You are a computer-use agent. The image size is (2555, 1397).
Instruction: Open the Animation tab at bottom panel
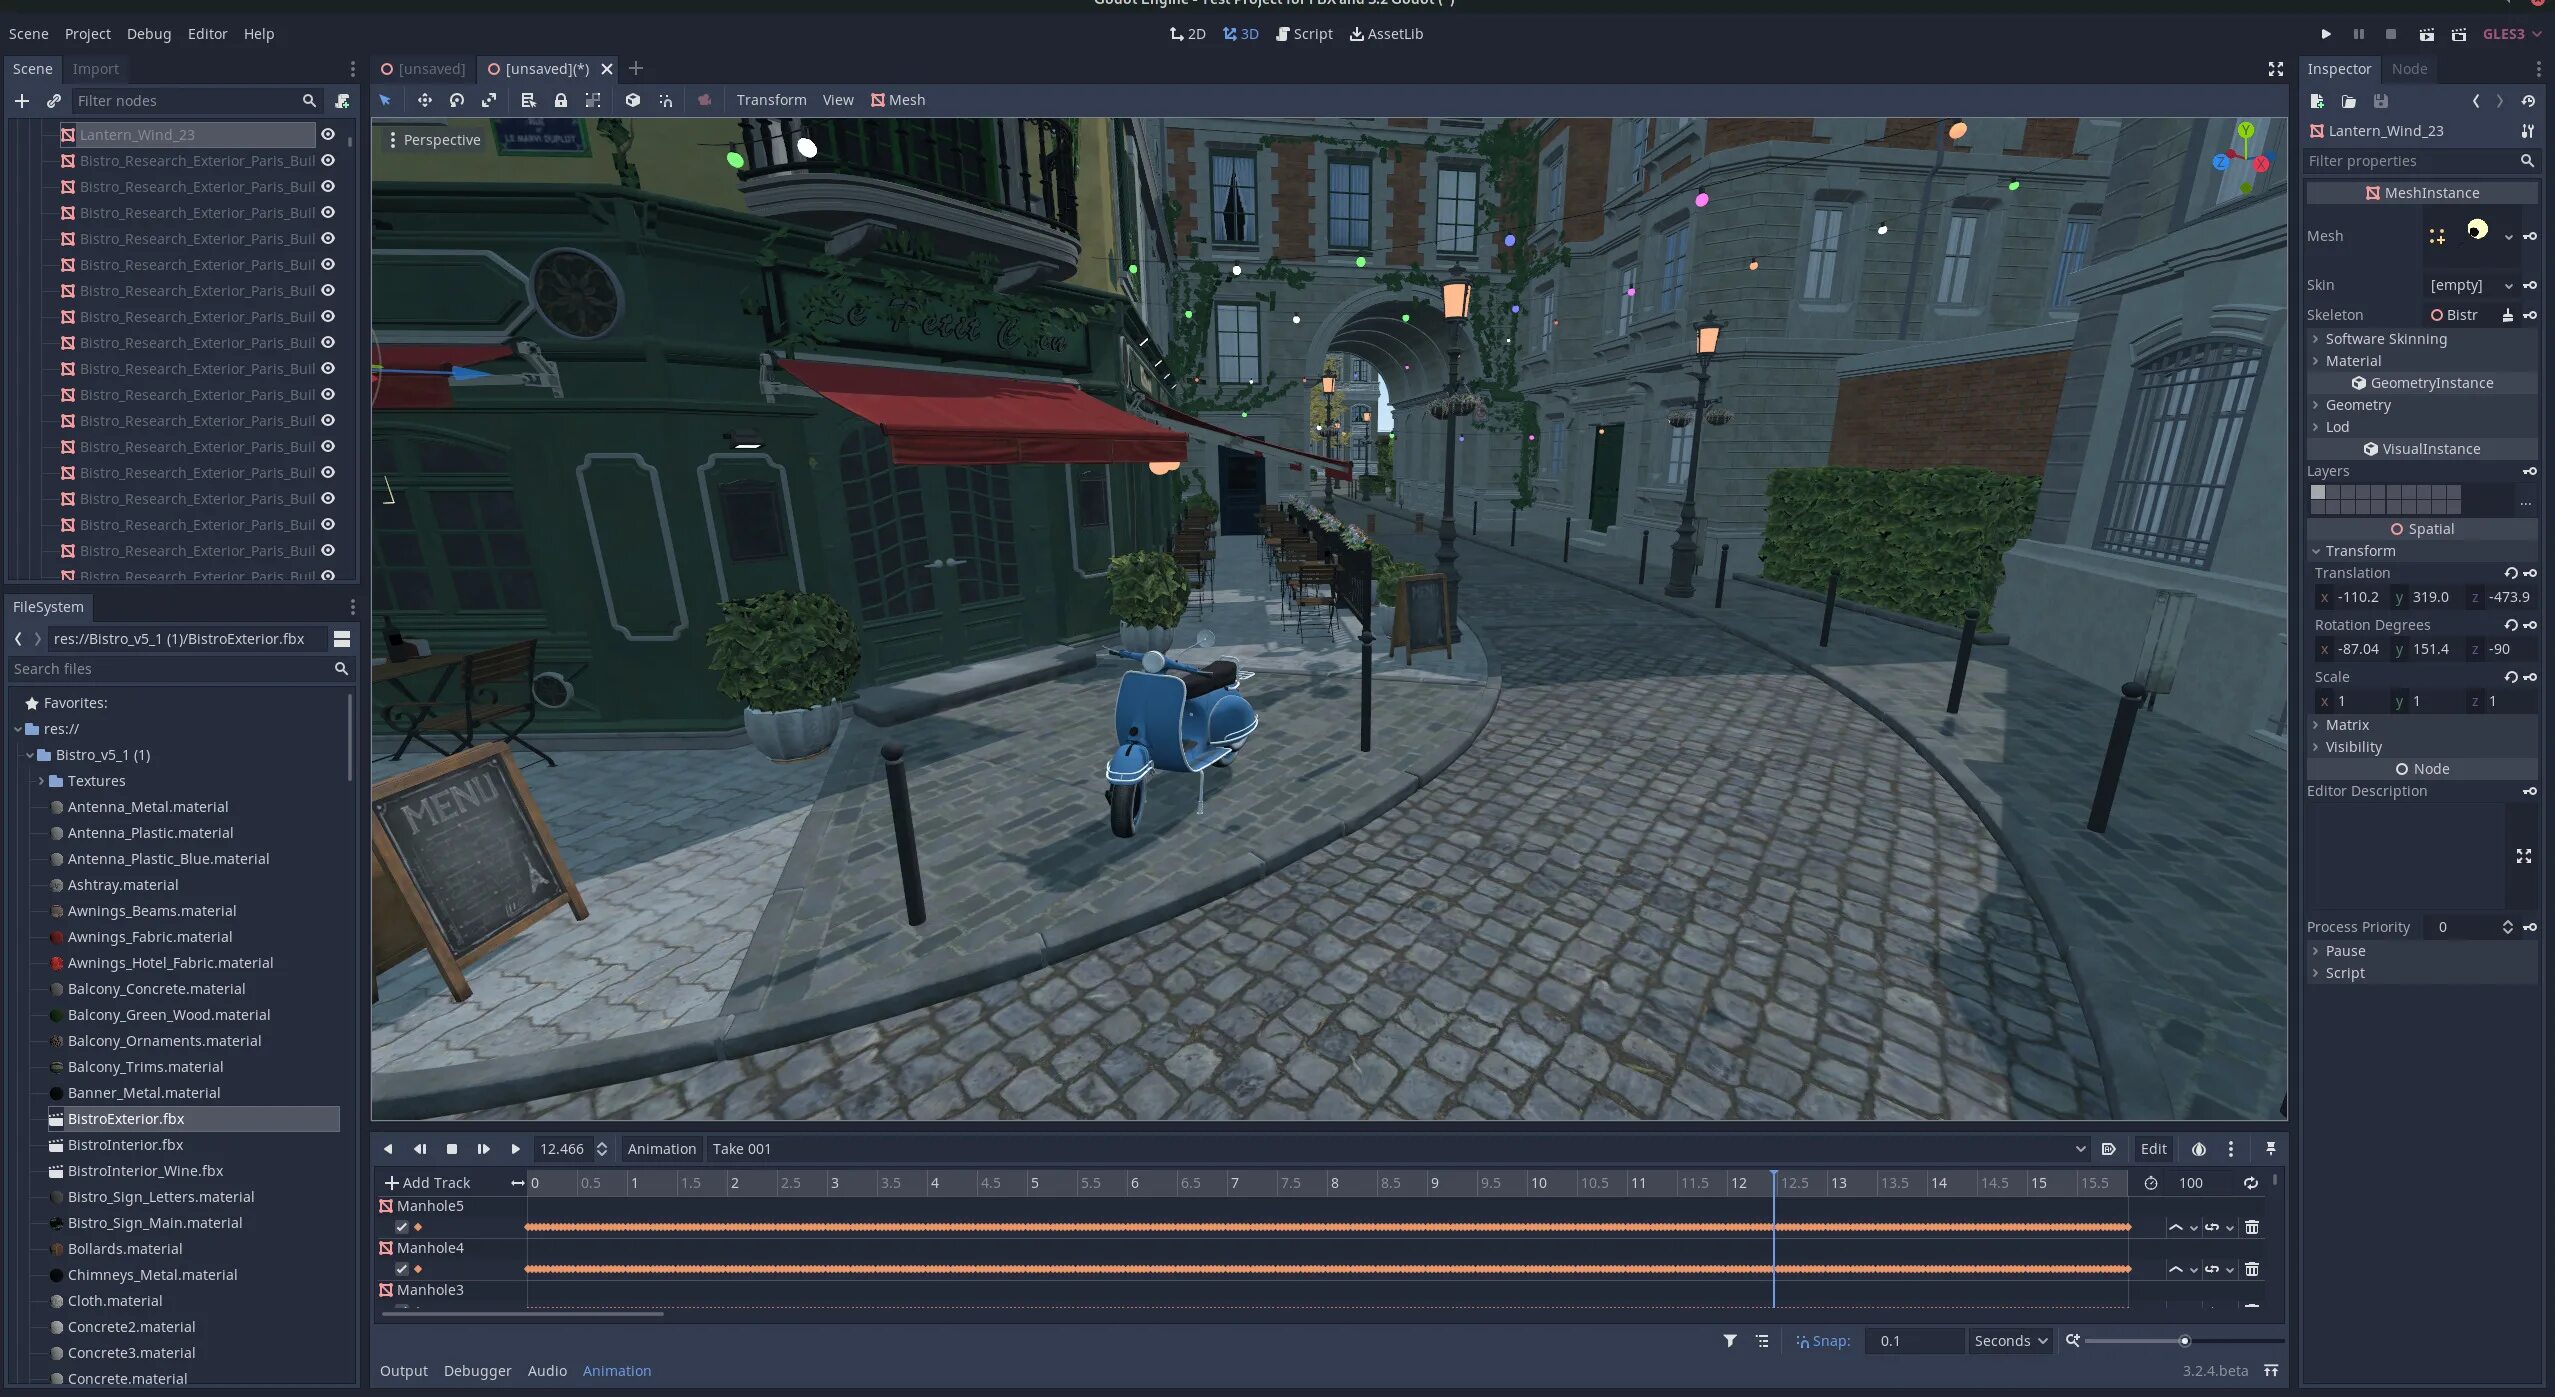click(x=614, y=1369)
